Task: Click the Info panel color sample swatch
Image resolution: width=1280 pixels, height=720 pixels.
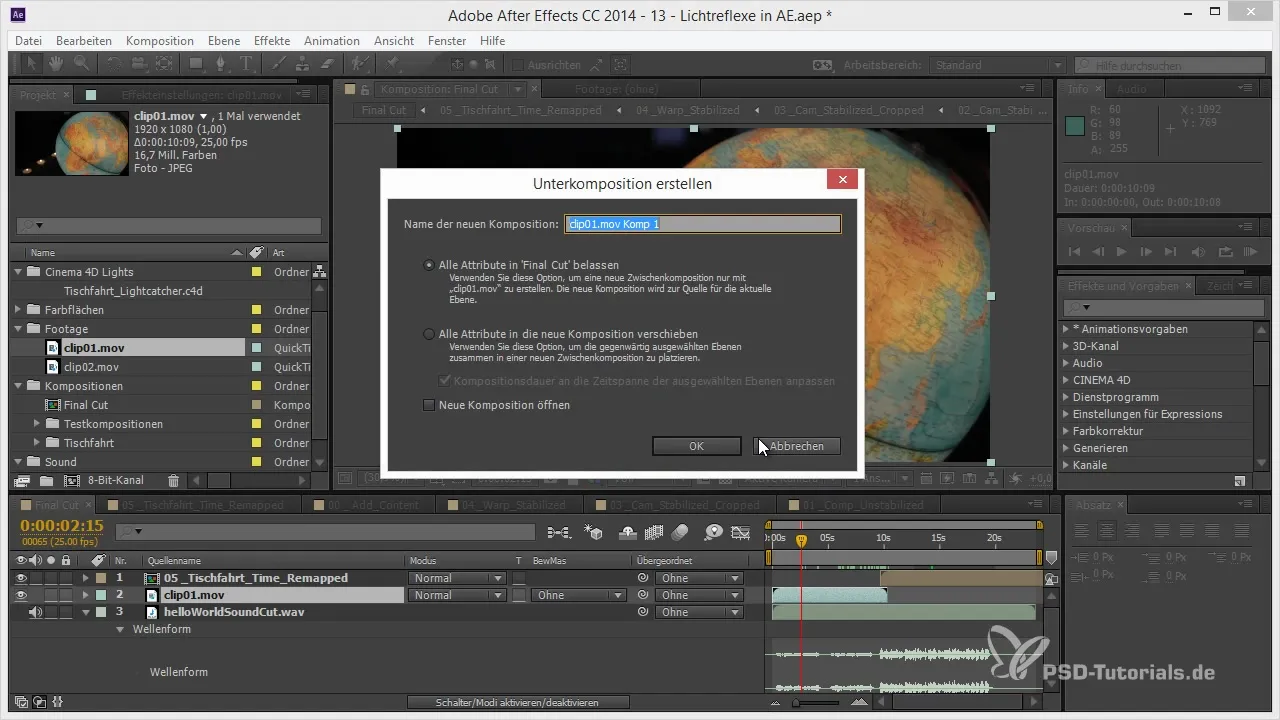Action: [x=1076, y=126]
